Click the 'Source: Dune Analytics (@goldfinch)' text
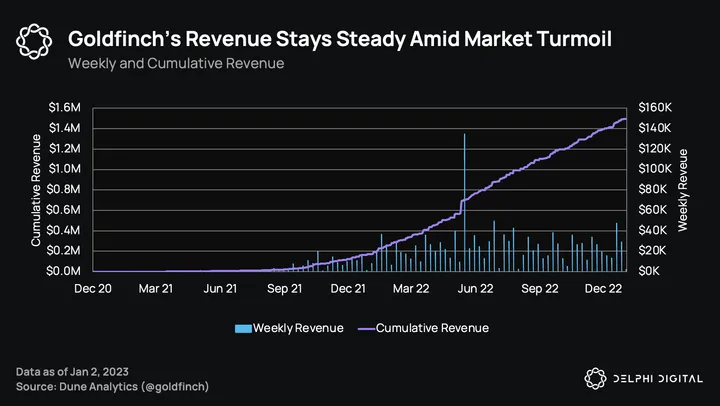The height and width of the screenshot is (406, 720). [x=113, y=386]
